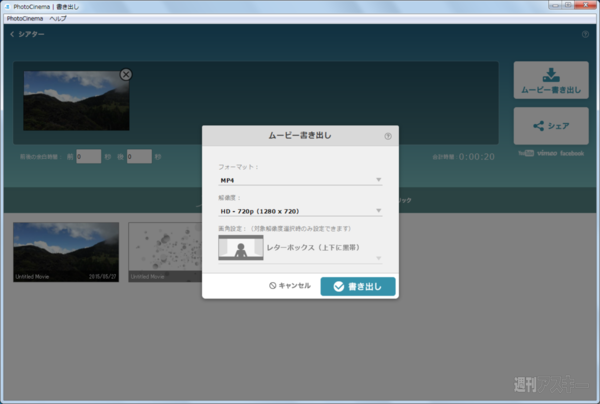
Task: Click the ムービー書き出し download button
Action: point(551,80)
